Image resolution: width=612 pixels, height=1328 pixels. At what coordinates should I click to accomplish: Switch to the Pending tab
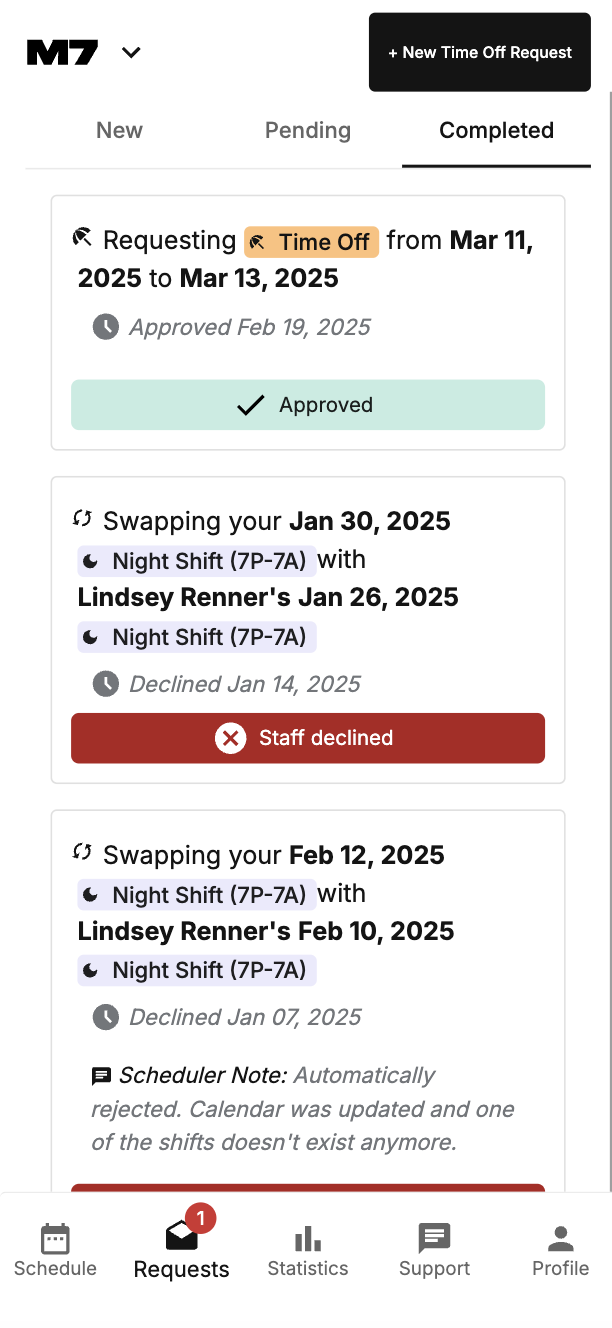[x=307, y=130]
